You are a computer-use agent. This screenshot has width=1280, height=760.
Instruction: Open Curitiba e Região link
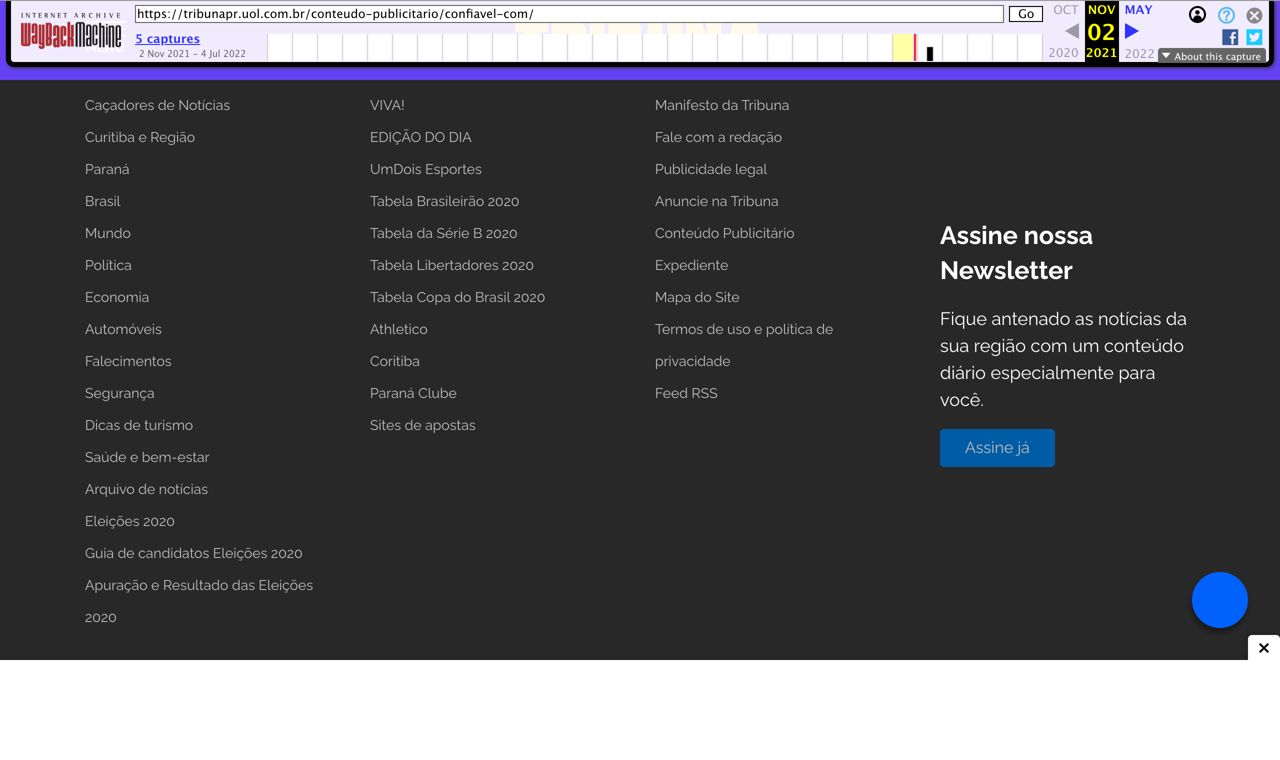[140, 137]
